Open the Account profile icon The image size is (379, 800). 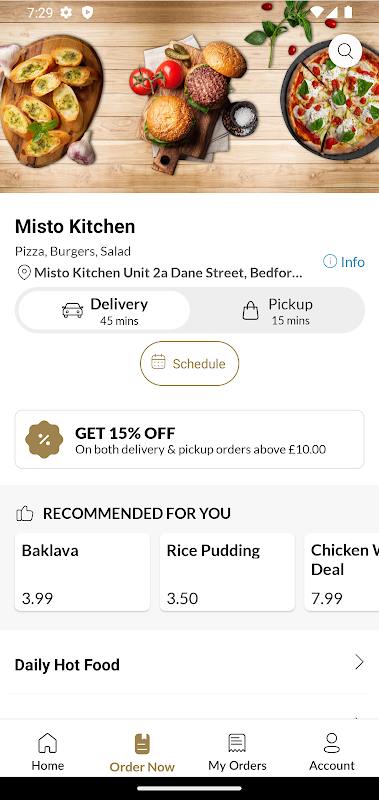[x=332, y=743]
